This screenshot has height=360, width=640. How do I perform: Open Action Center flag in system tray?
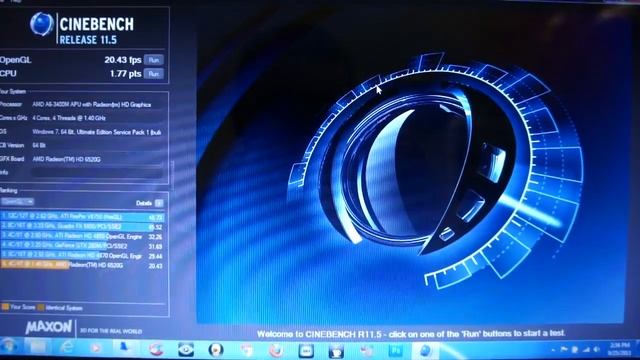[x=564, y=349]
